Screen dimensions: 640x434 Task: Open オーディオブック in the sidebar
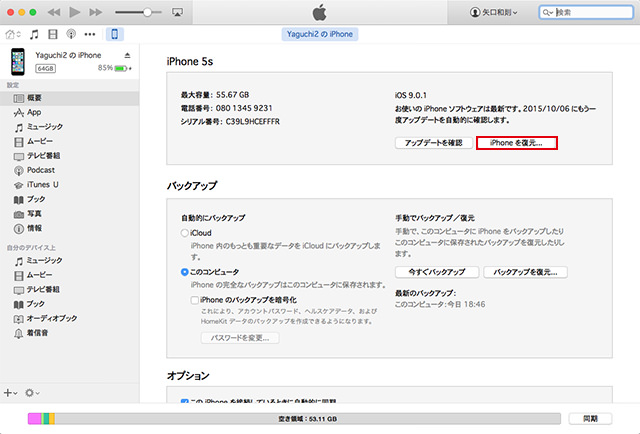pos(69,318)
